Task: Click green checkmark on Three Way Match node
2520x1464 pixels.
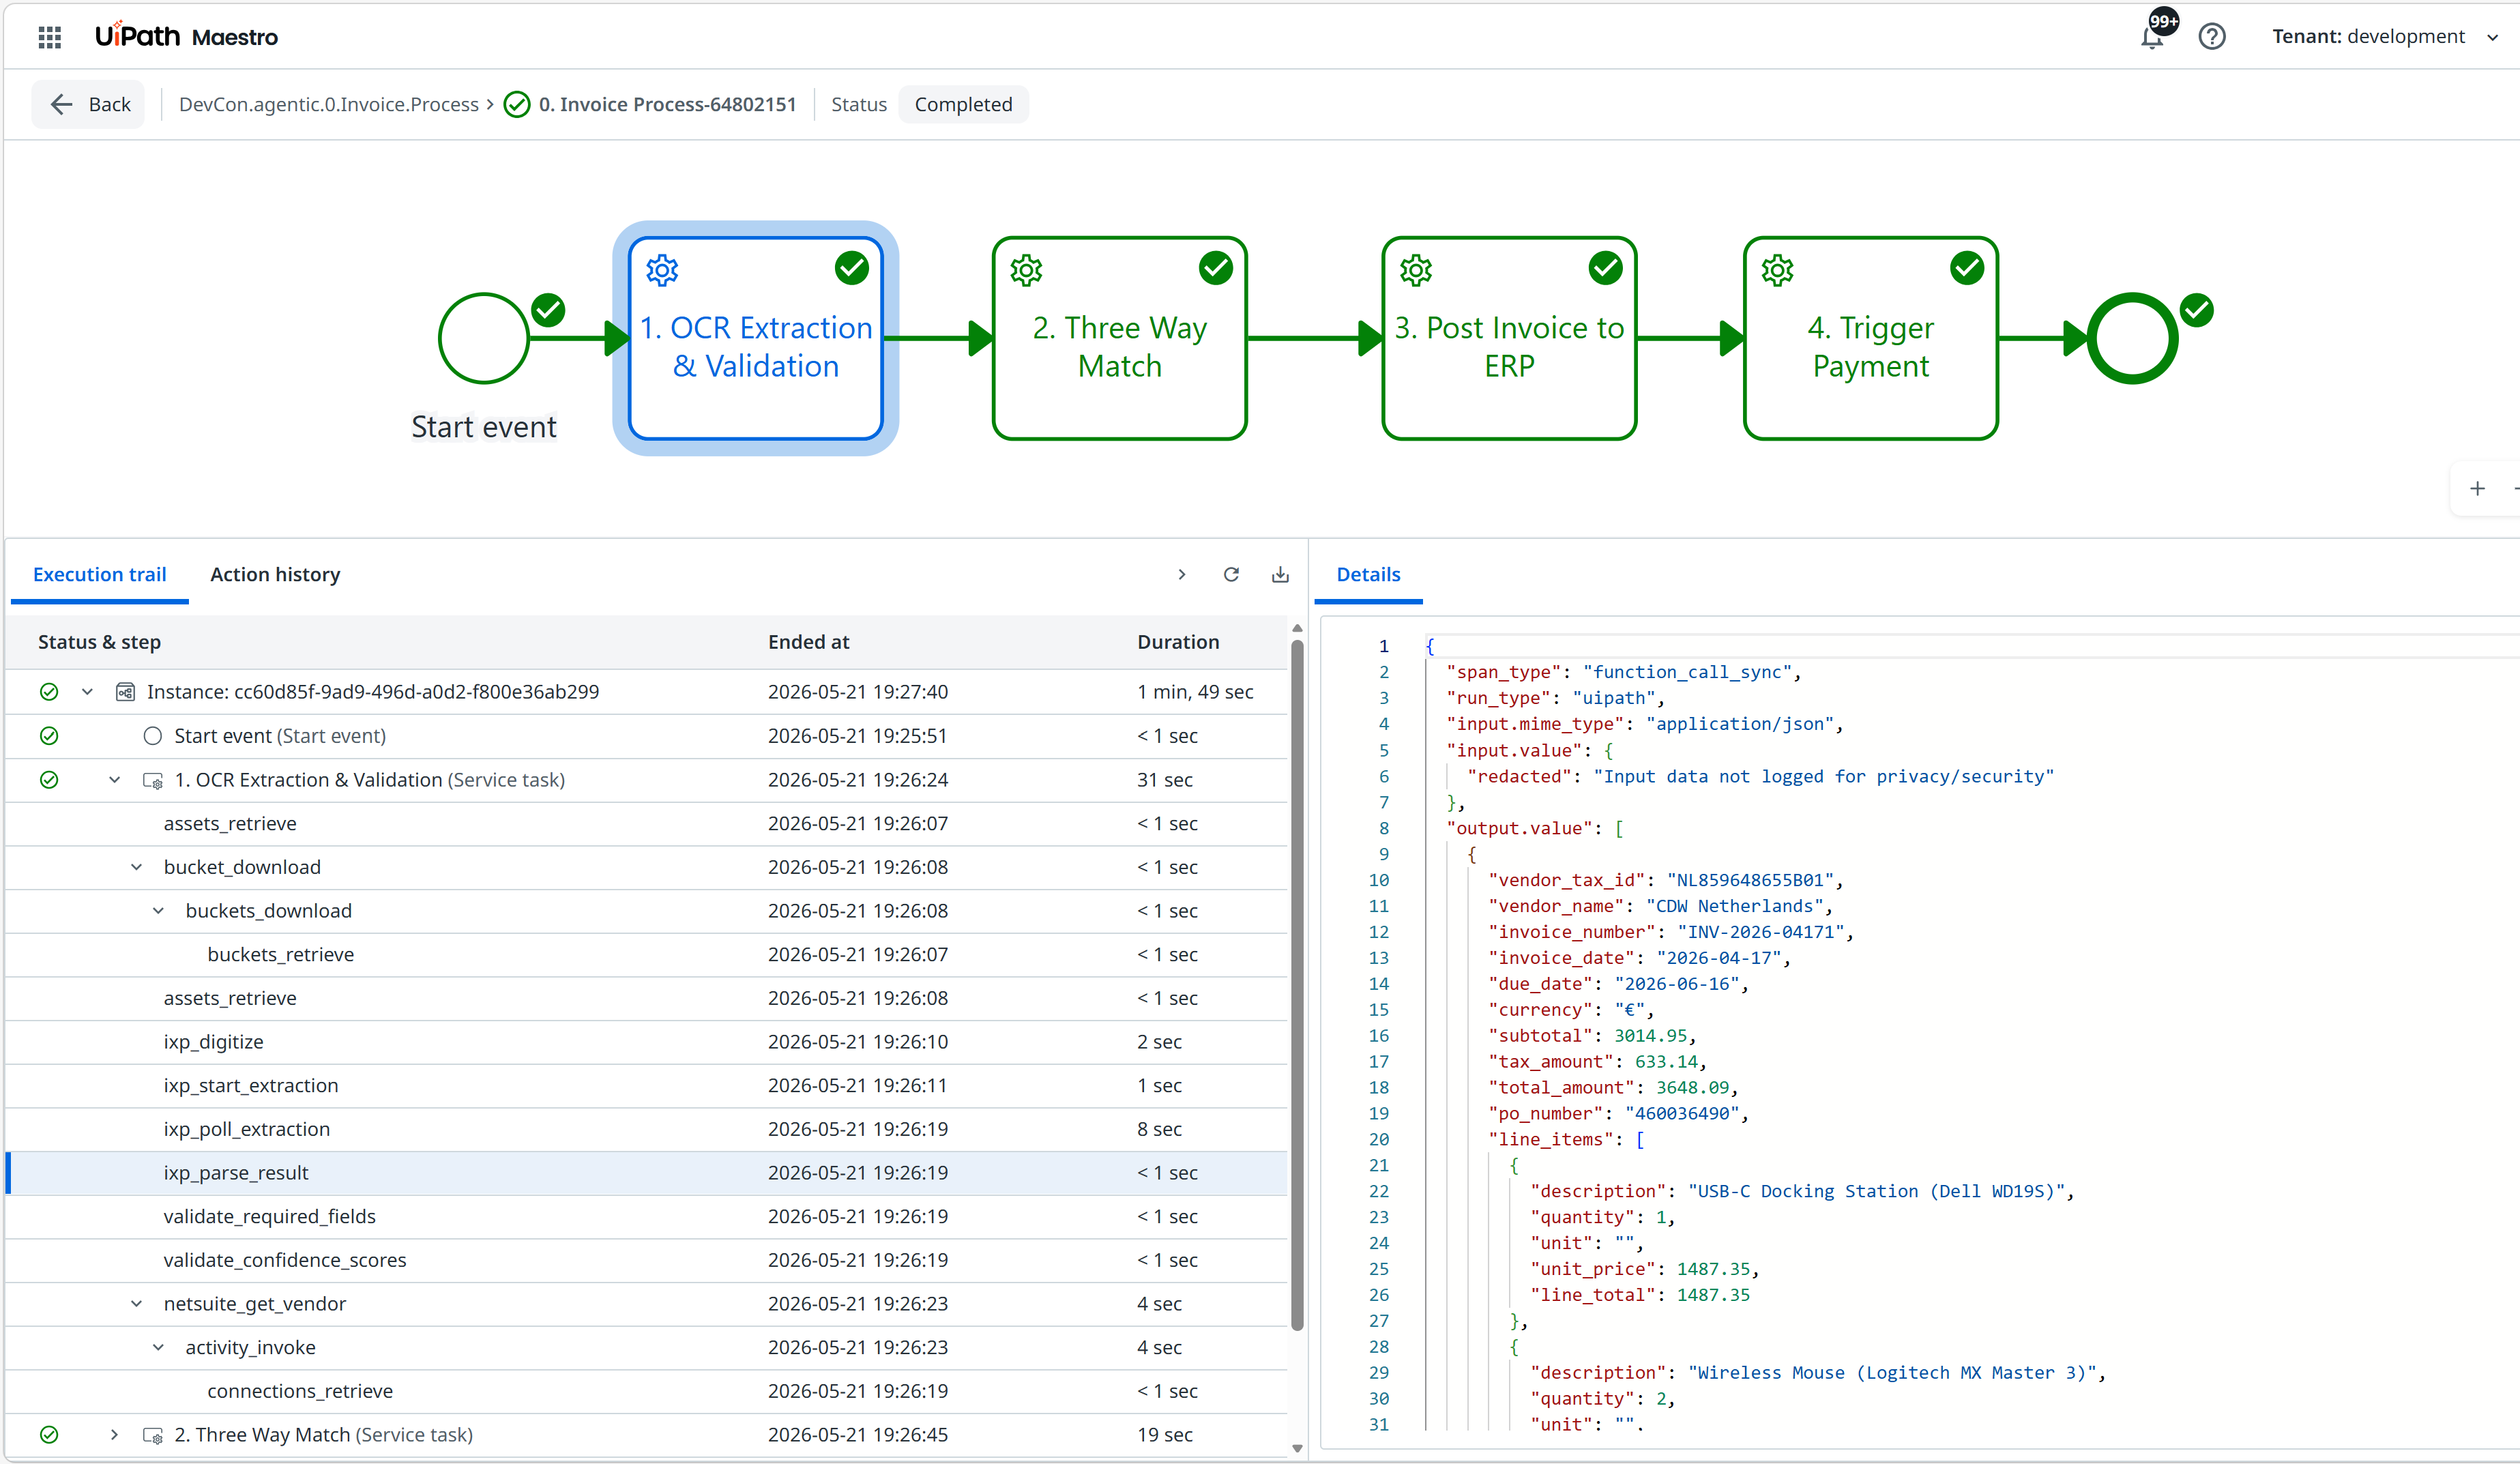Action: tap(1216, 268)
